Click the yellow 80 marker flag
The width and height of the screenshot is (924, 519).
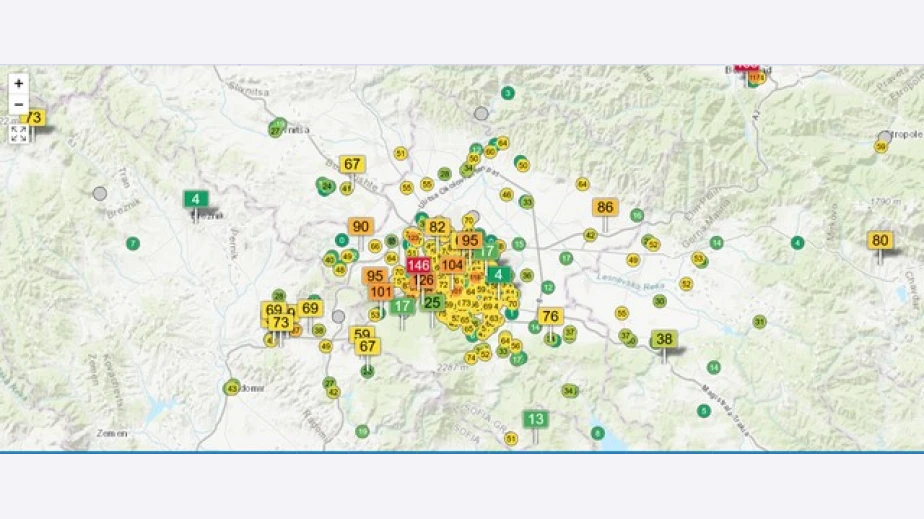[880, 240]
